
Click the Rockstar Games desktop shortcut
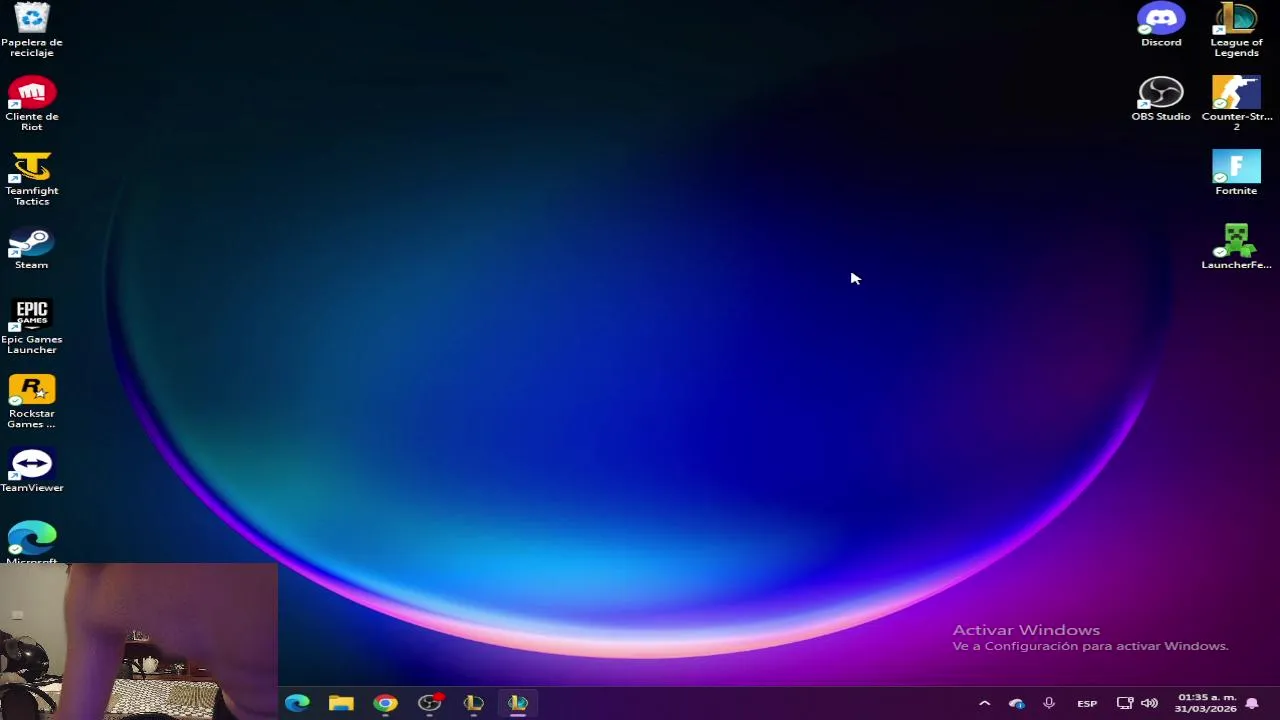point(32,401)
